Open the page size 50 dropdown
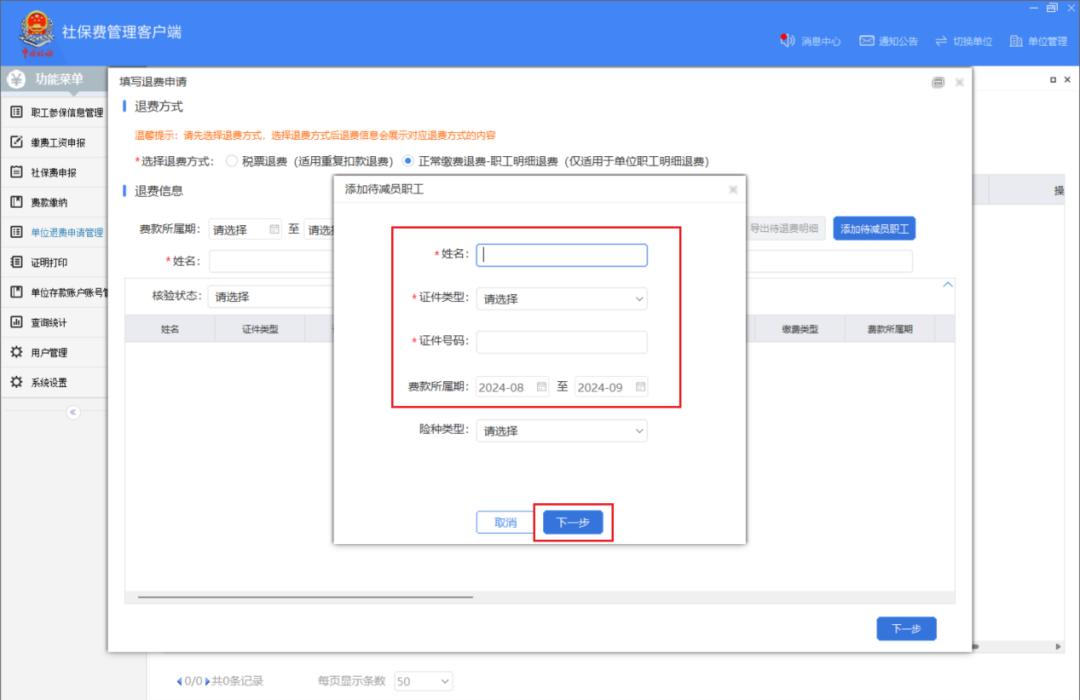Screen dimensions: 1080x700 424,681
